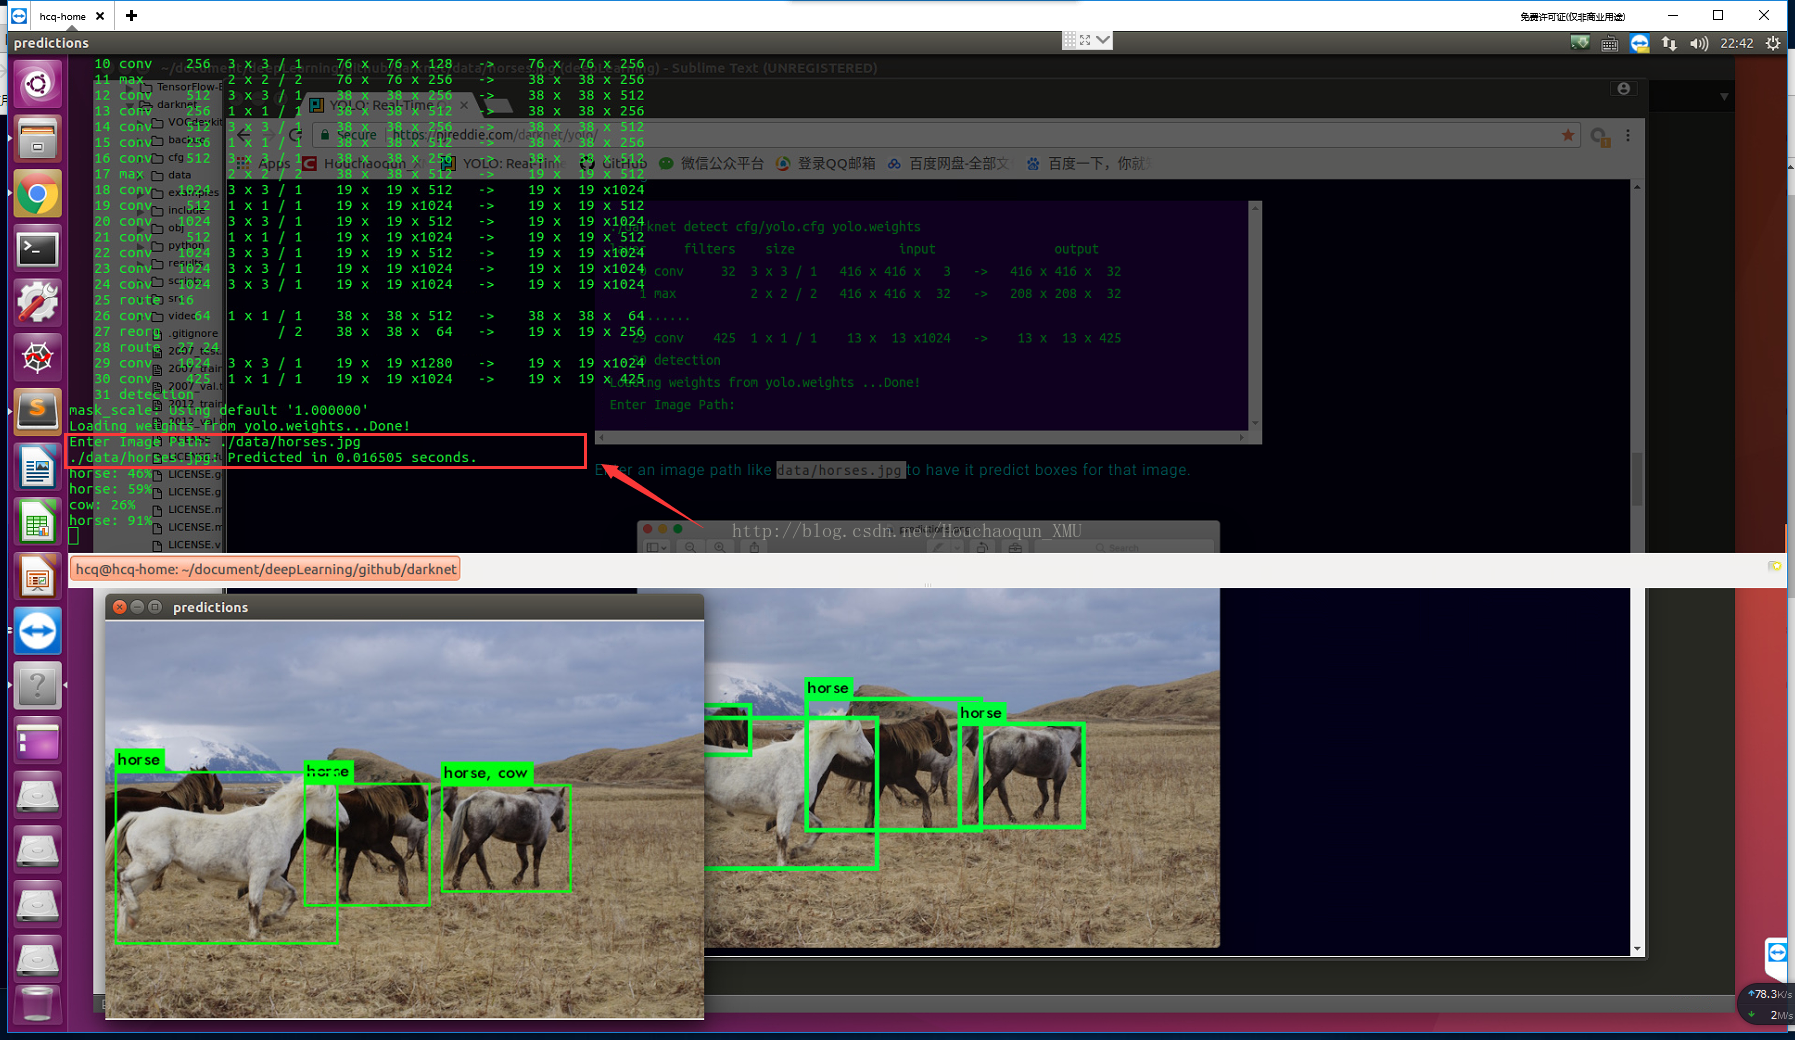Open the workspace switcher in the dock
The height and width of the screenshot is (1040, 1795).
(37, 741)
